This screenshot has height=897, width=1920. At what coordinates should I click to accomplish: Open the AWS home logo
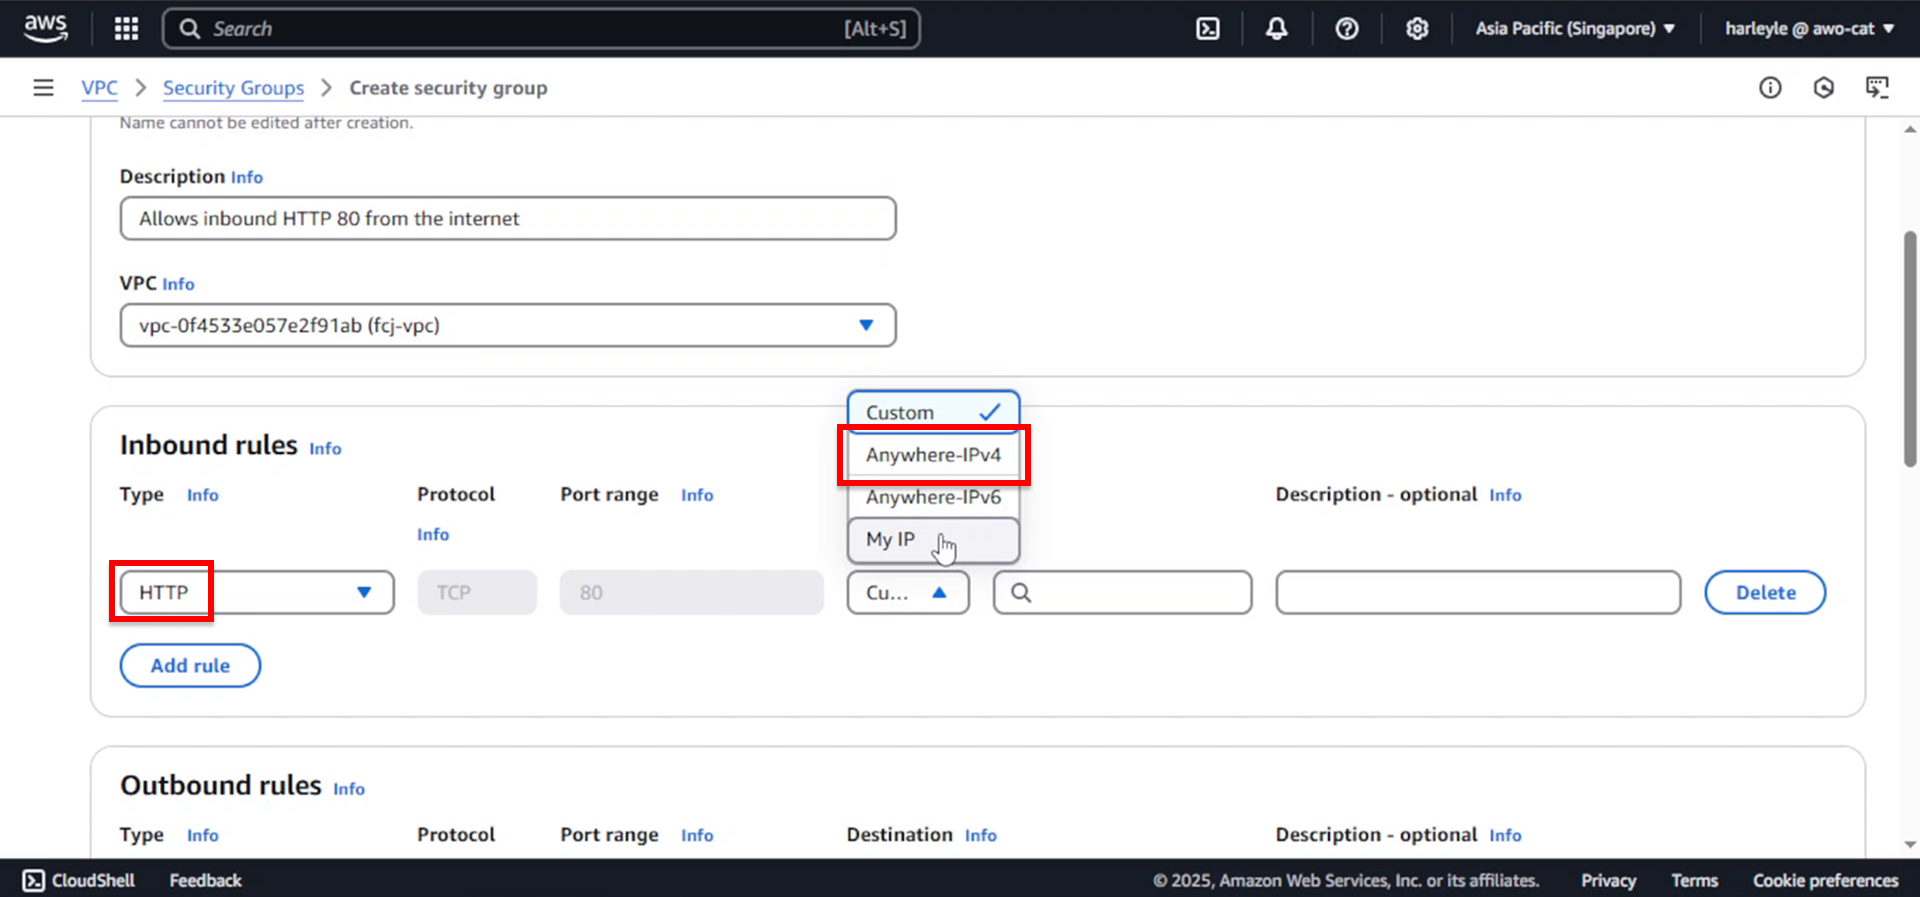46,28
